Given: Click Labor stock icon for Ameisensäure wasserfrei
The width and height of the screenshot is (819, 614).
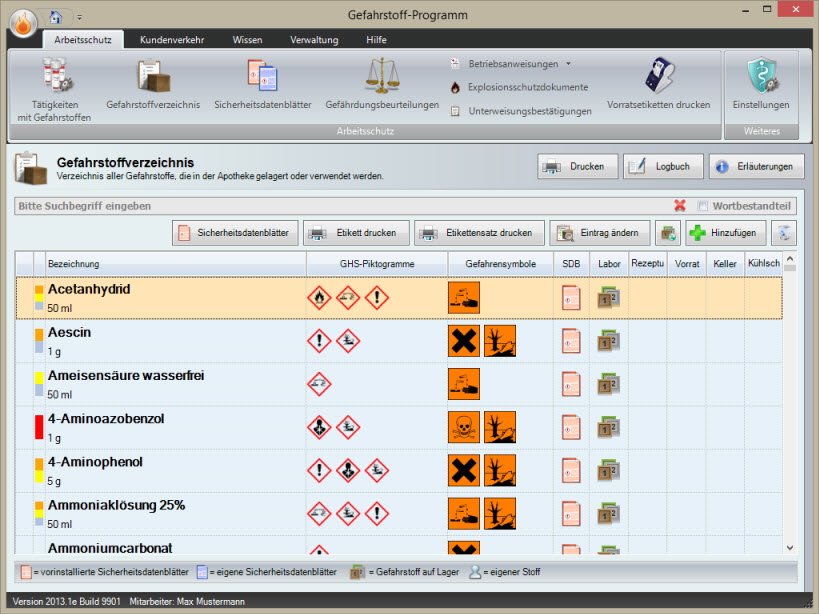Looking at the screenshot, I should (x=609, y=385).
